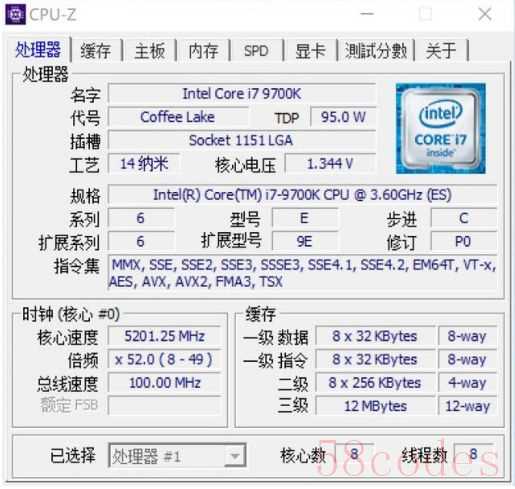Close the CPU-Z window
The width and height of the screenshot is (515, 489).
(485, 14)
